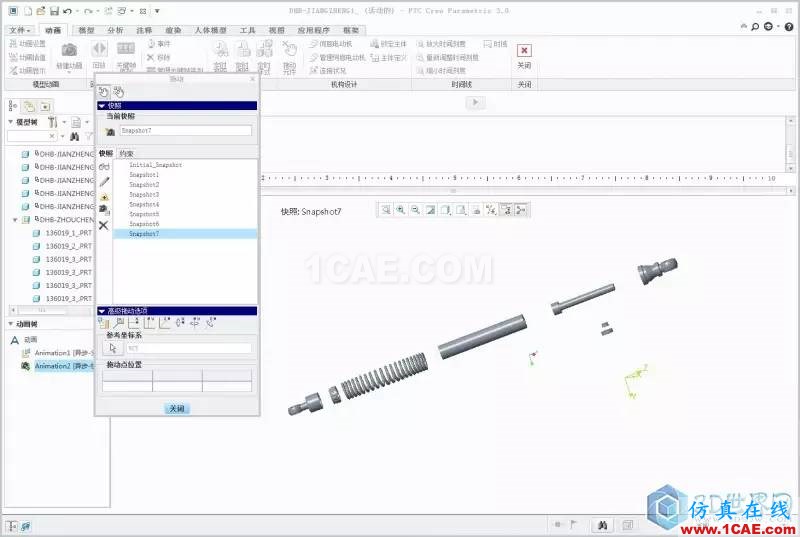The width and height of the screenshot is (800, 537).
Task: Switch to the Applications ribbon tab
Action: 313,31
